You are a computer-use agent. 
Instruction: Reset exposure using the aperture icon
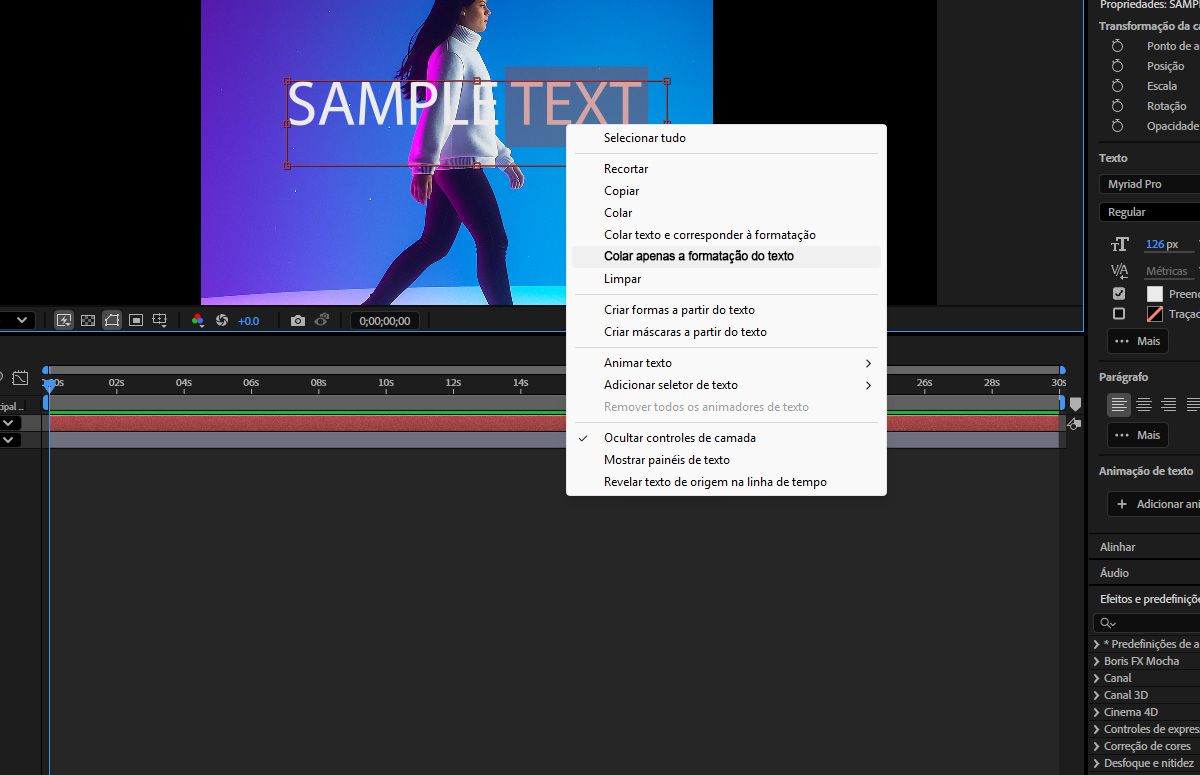pos(224,321)
